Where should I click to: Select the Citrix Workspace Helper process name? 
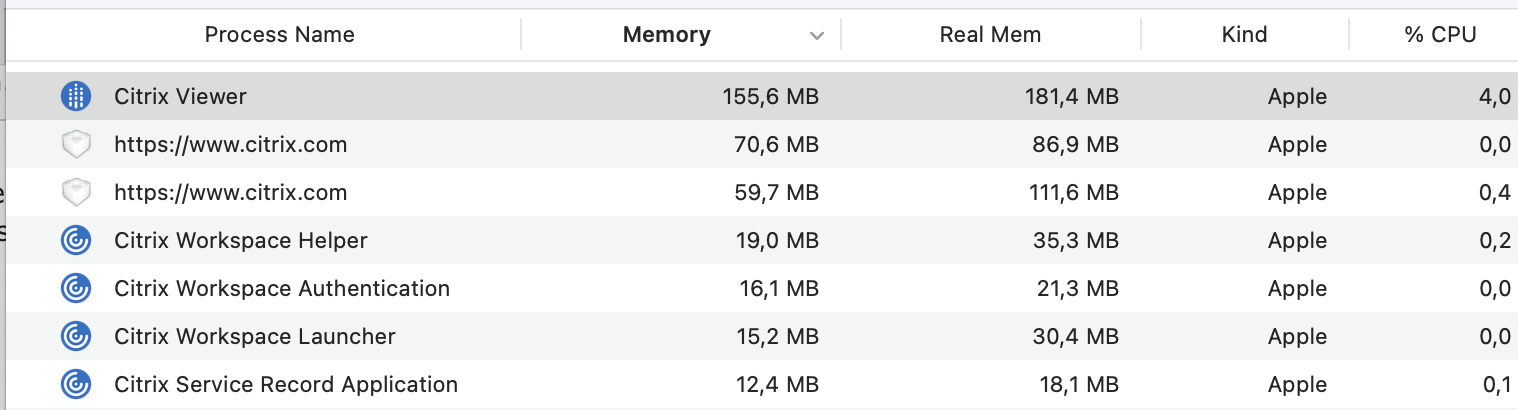(x=241, y=241)
